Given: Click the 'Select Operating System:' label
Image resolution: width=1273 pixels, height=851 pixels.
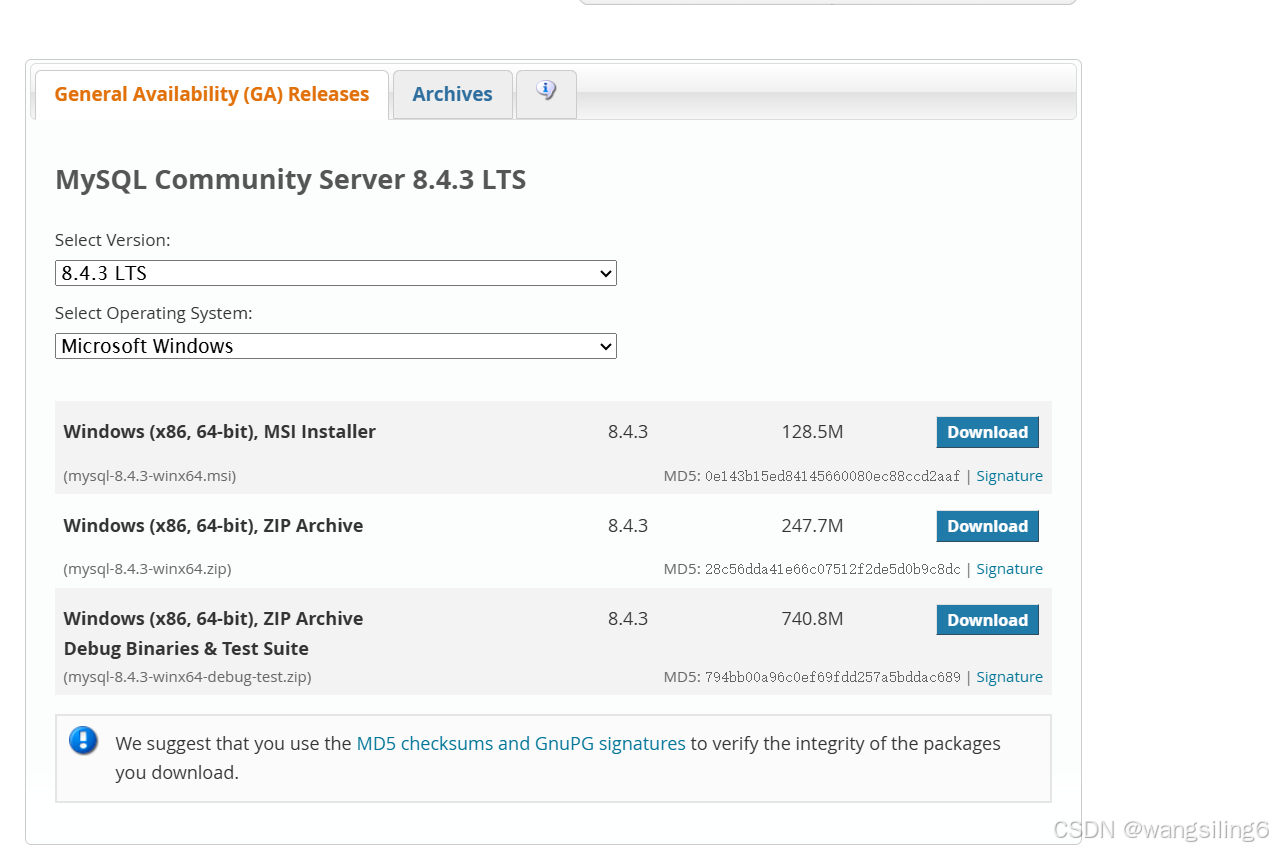Looking at the screenshot, I should pos(154,313).
